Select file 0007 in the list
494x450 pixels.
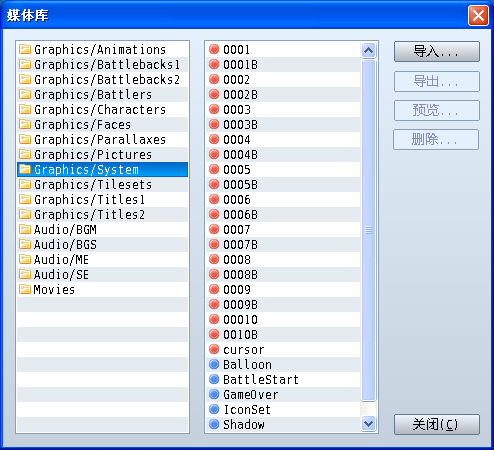pyautogui.click(x=283, y=229)
